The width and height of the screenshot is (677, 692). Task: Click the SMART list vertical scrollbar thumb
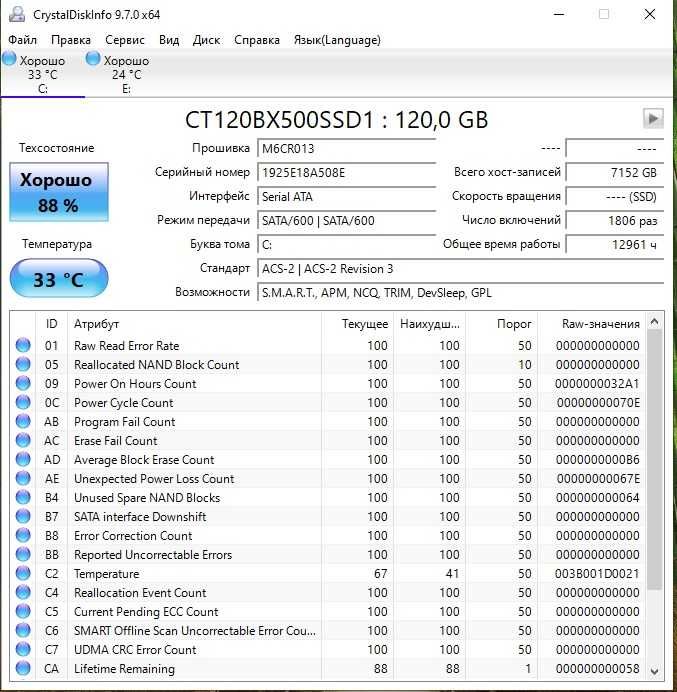[654, 459]
